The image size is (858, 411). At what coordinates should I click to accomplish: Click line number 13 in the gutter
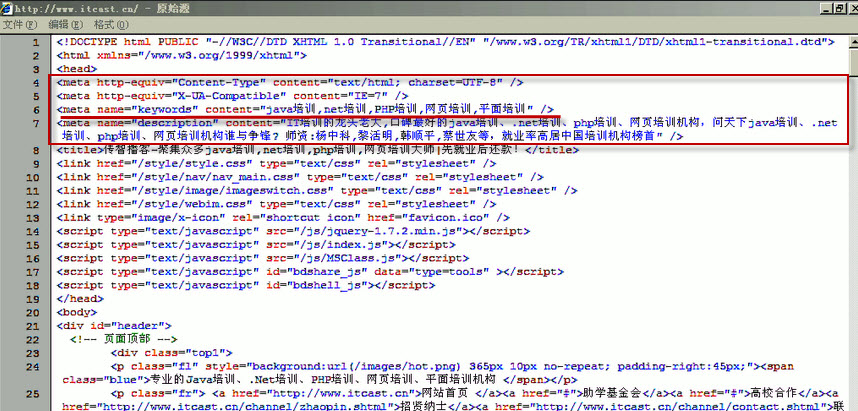33,218
